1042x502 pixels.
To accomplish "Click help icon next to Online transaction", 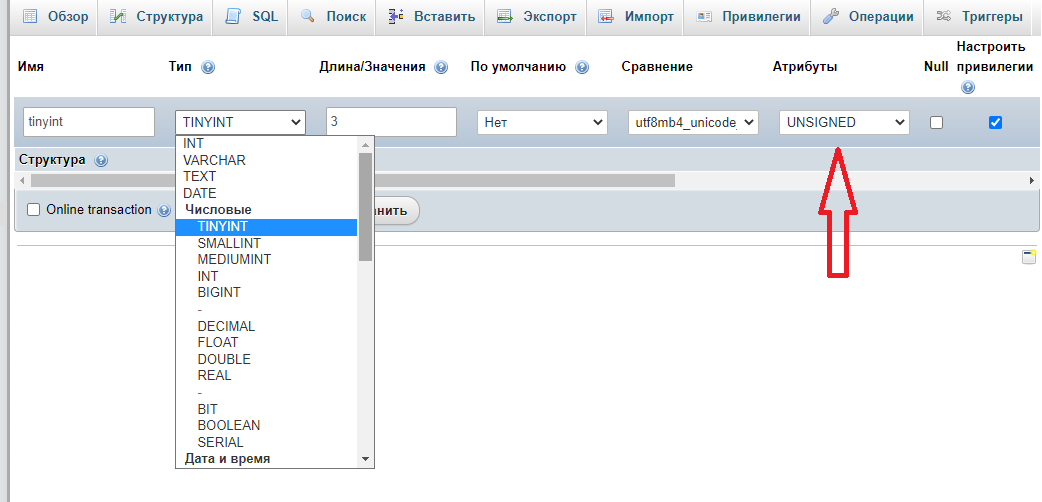I will point(164,210).
